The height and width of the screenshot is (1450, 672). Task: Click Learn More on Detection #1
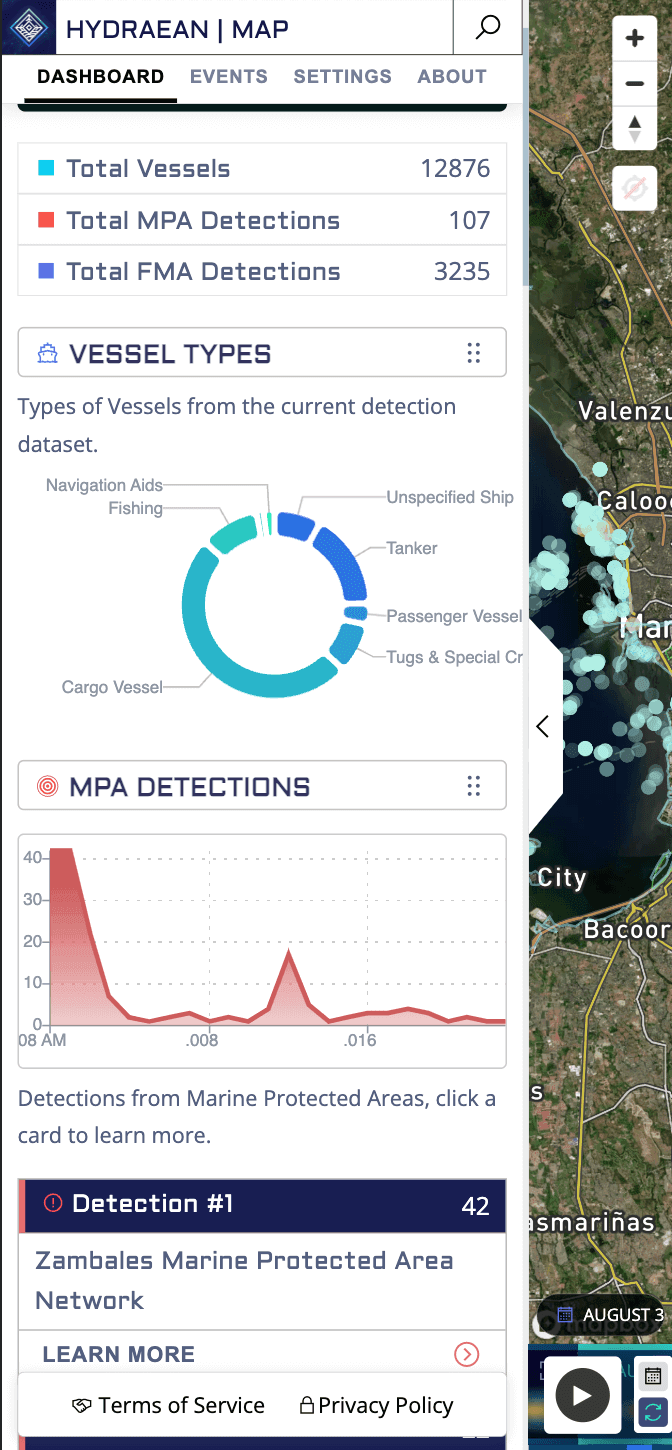pyautogui.click(x=262, y=1354)
